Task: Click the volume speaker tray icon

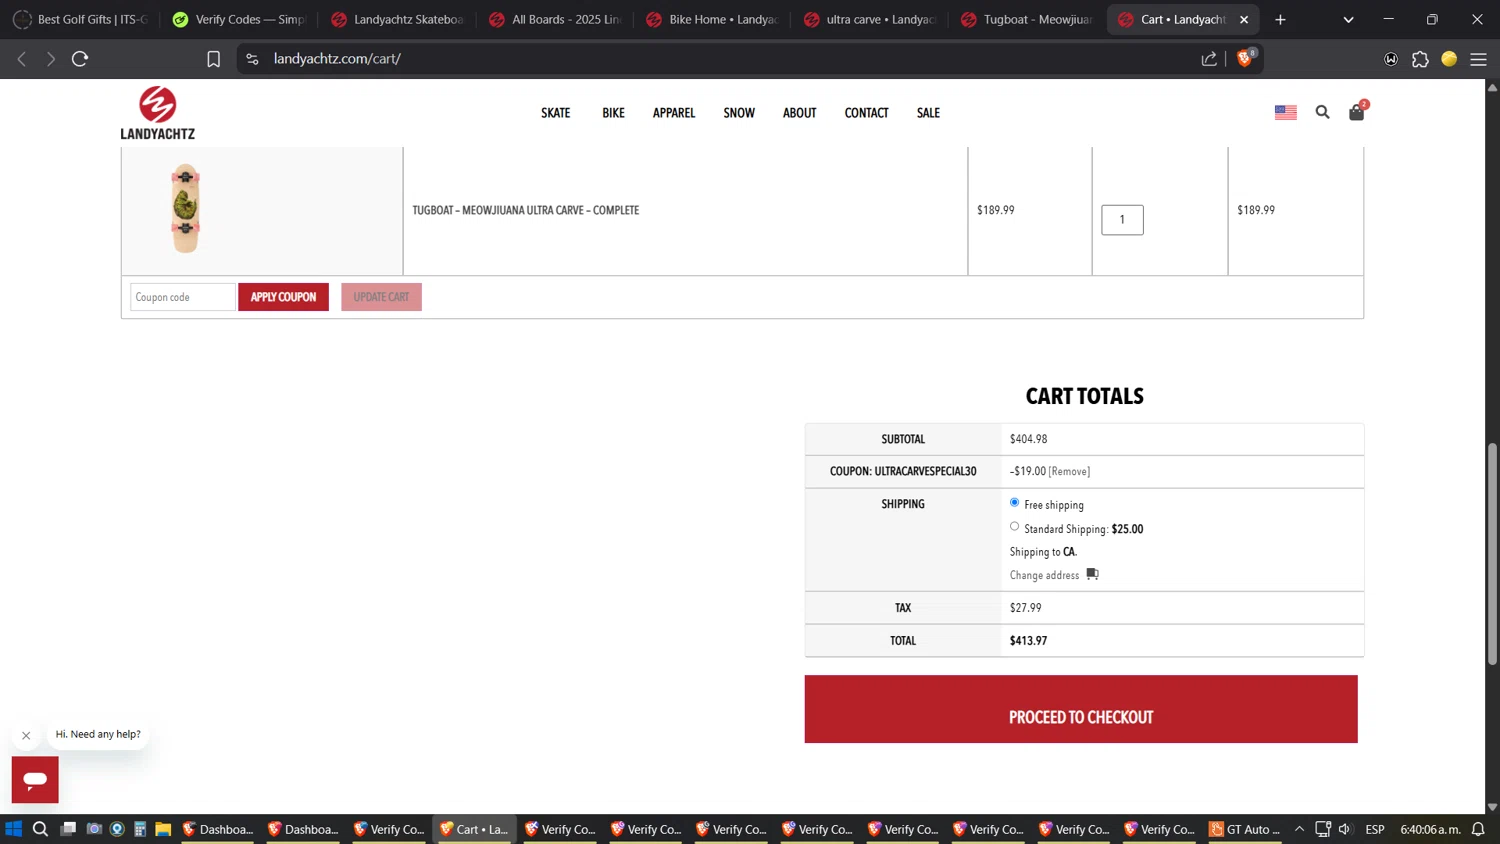Action: click(x=1345, y=829)
